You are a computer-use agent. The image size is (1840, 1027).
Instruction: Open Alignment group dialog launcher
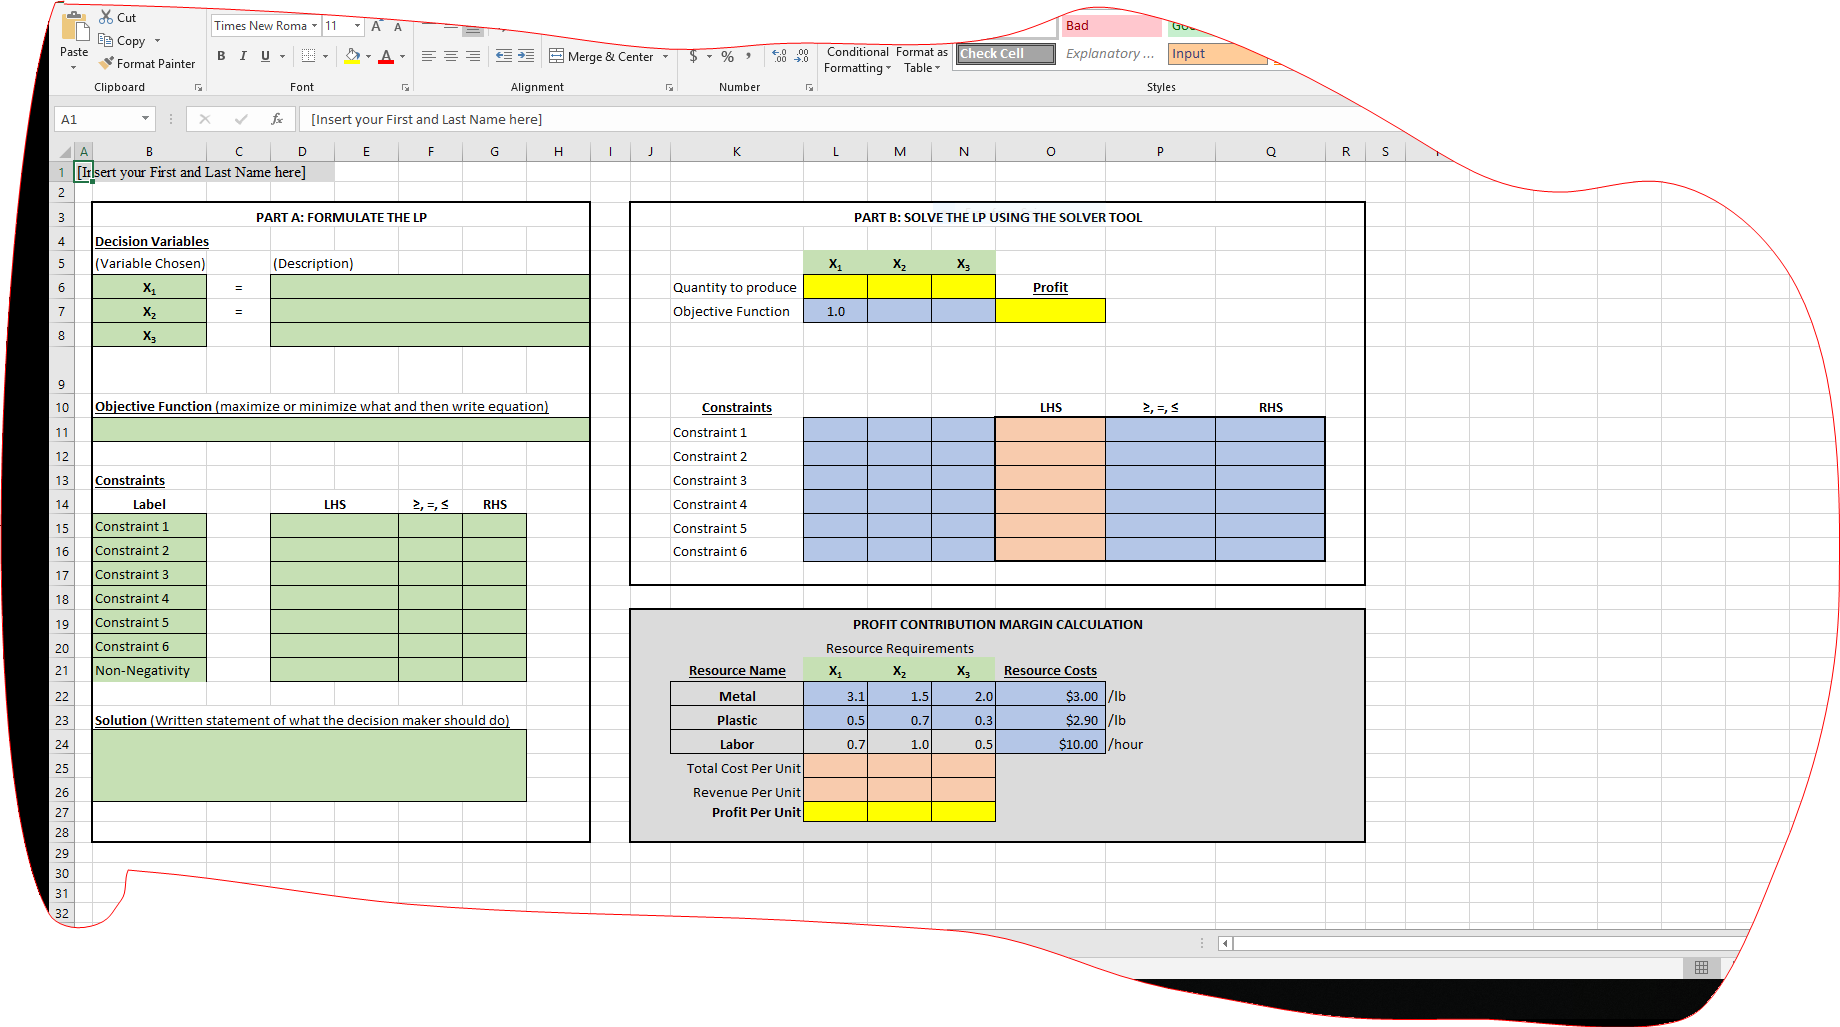pos(669,88)
